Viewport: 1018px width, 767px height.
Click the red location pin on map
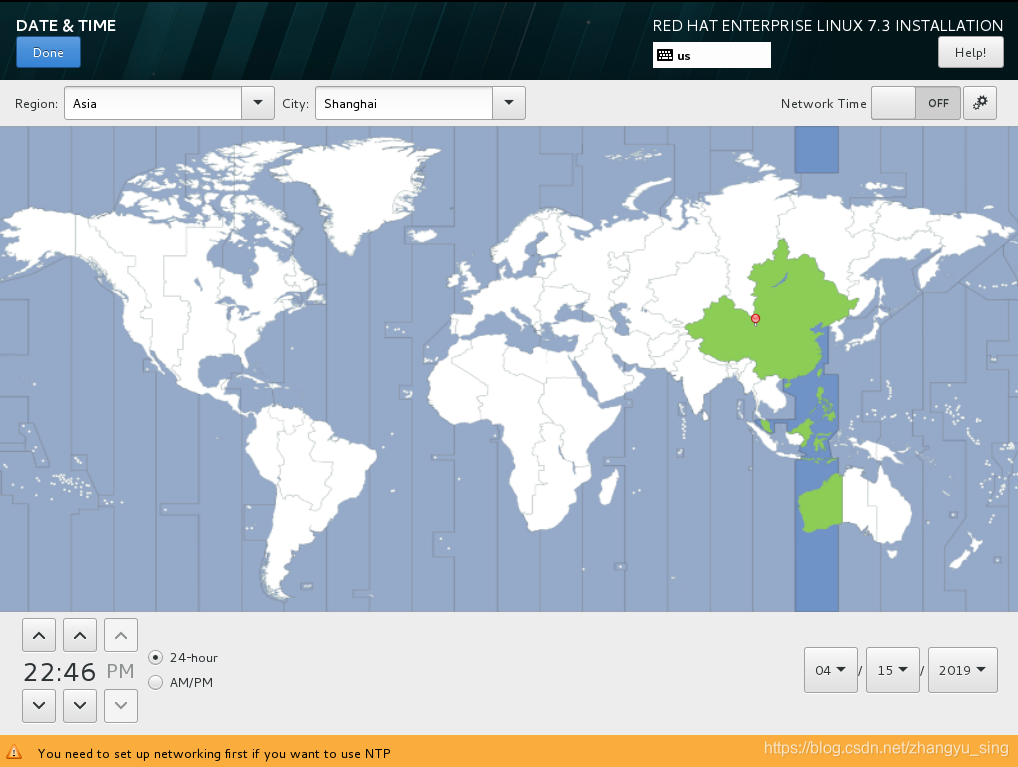click(755, 318)
